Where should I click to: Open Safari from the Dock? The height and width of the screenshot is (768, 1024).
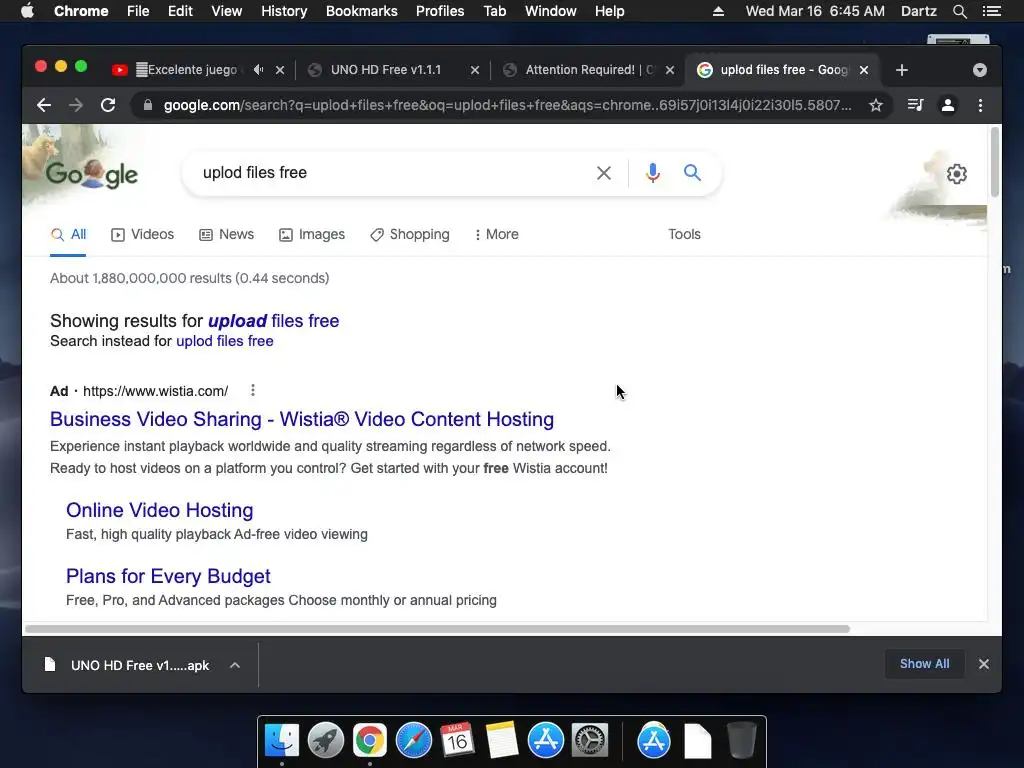(413, 741)
